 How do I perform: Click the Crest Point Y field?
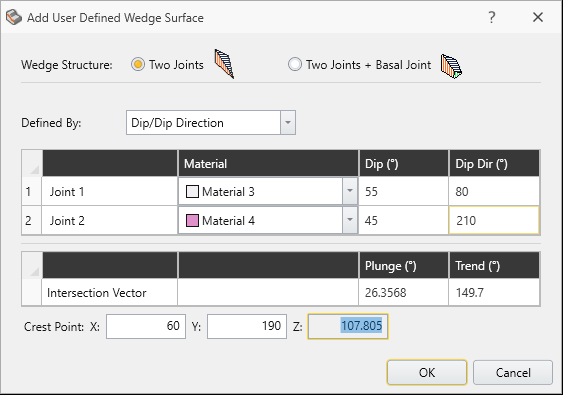(x=247, y=326)
